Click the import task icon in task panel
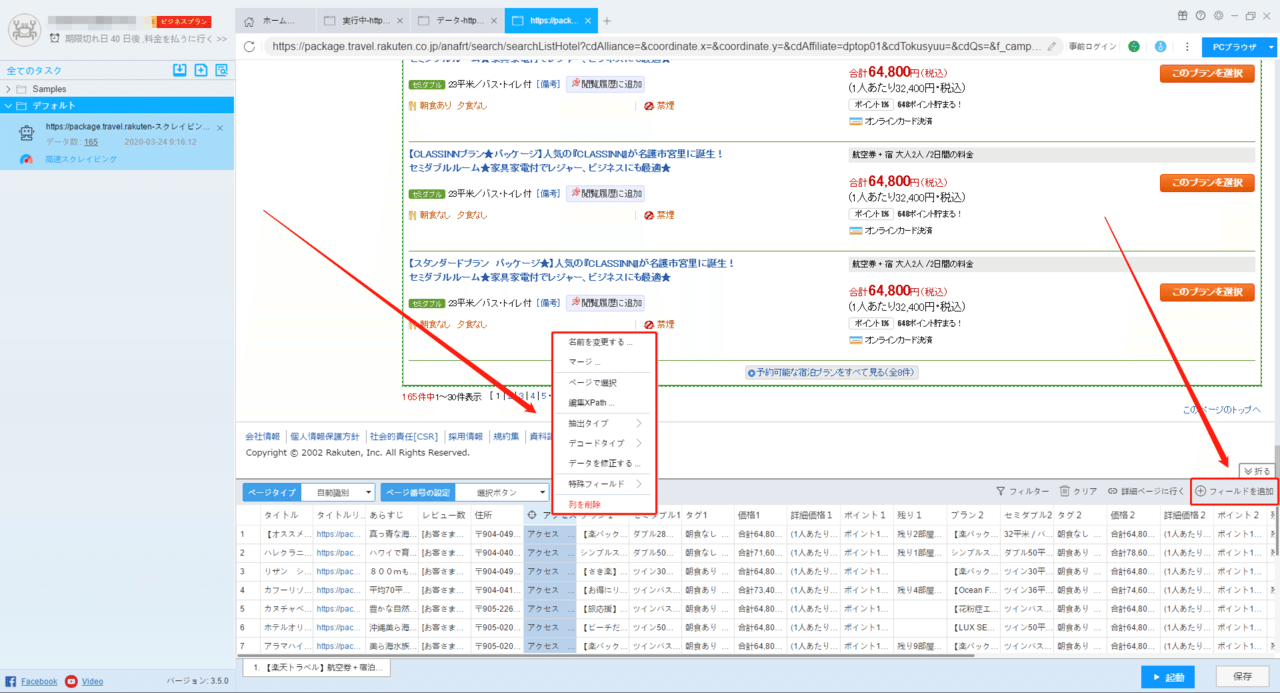1280x693 pixels. click(180, 70)
